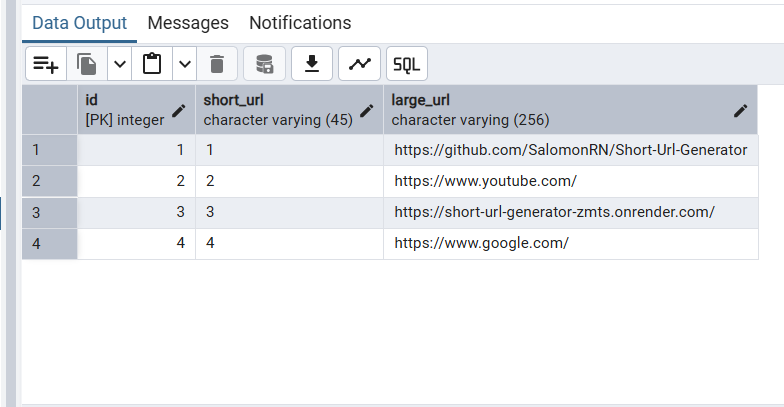The width and height of the screenshot is (784, 407).
Task: Expand the paste options dropdown arrow
Action: click(x=184, y=64)
